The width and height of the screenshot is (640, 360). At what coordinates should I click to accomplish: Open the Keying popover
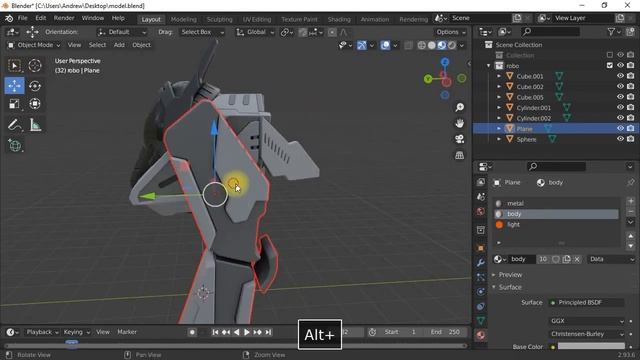76,332
